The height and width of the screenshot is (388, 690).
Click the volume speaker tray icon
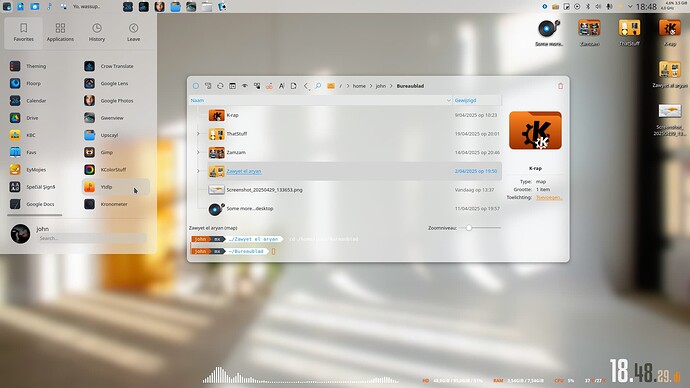pyautogui.click(x=598, y=7)
